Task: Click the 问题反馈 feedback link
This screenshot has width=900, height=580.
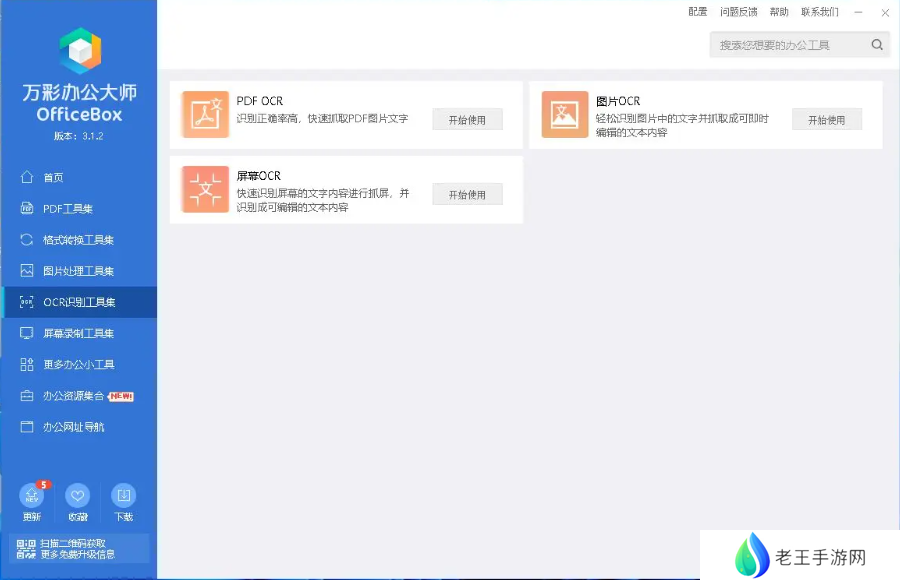Action: [738, 12]
